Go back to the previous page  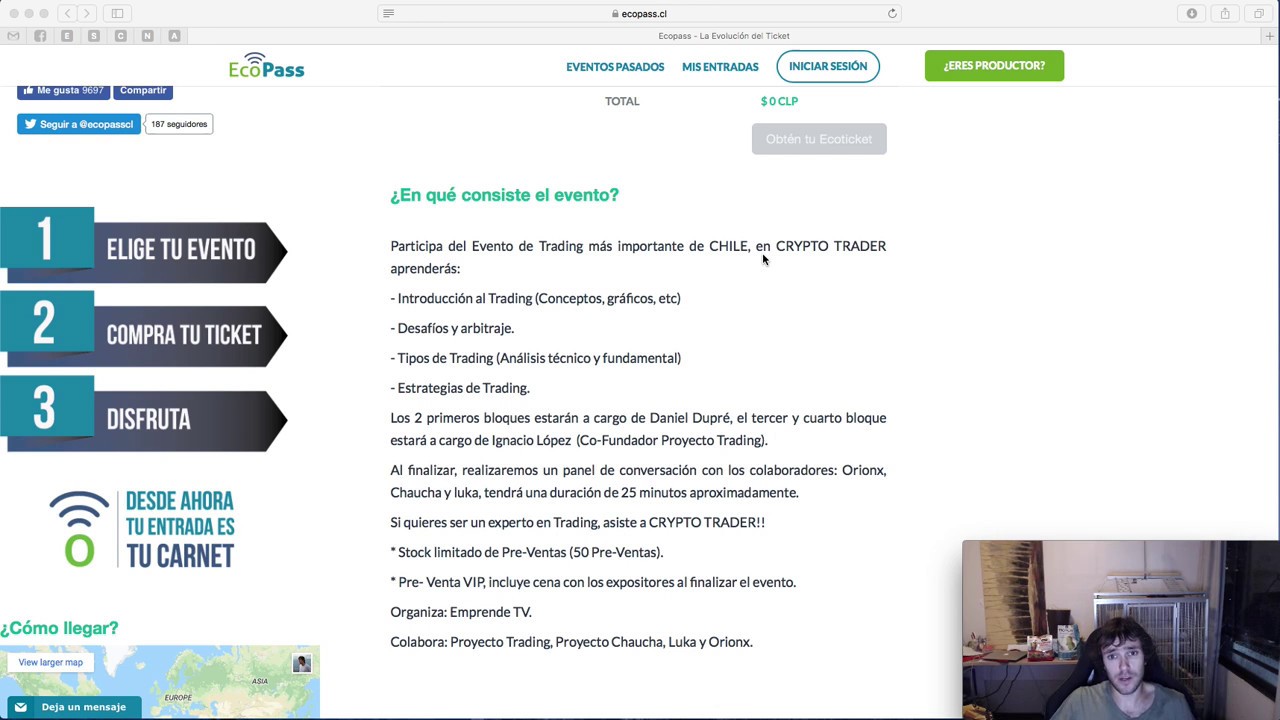coord(67,13)
